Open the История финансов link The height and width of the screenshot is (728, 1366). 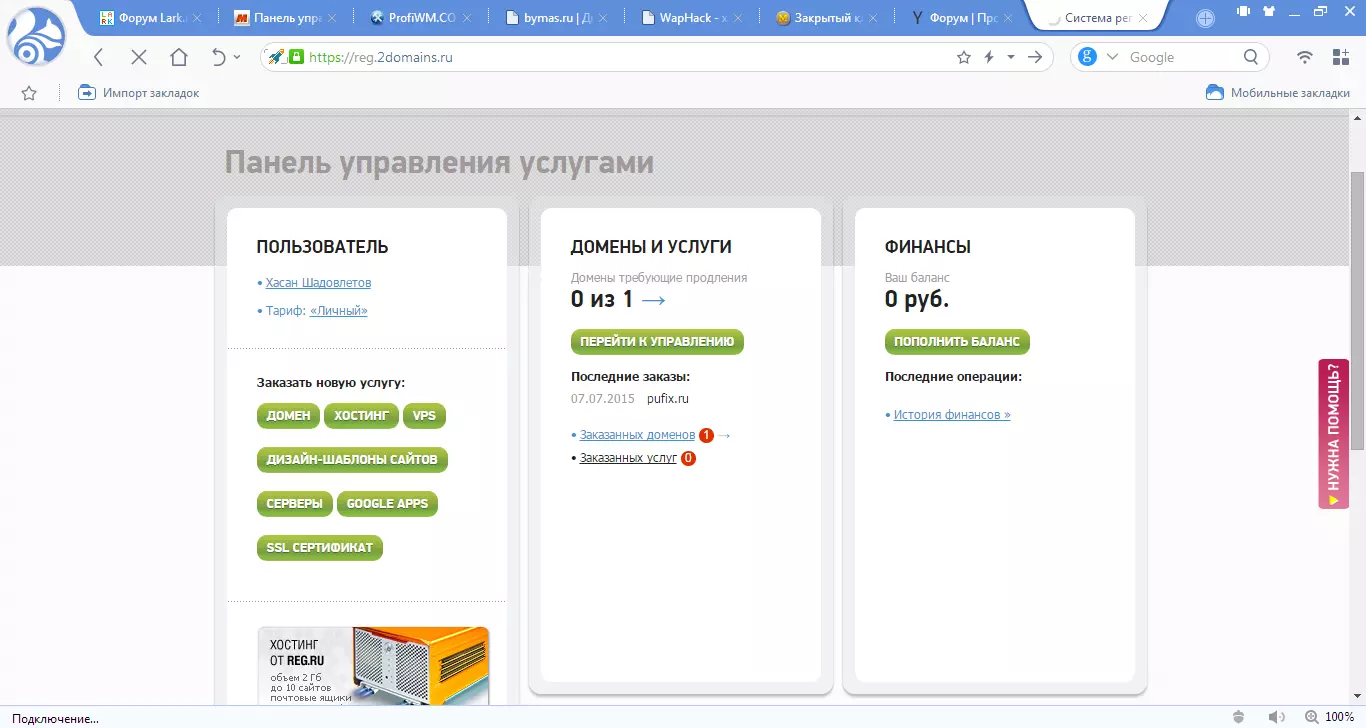[951, 414]
